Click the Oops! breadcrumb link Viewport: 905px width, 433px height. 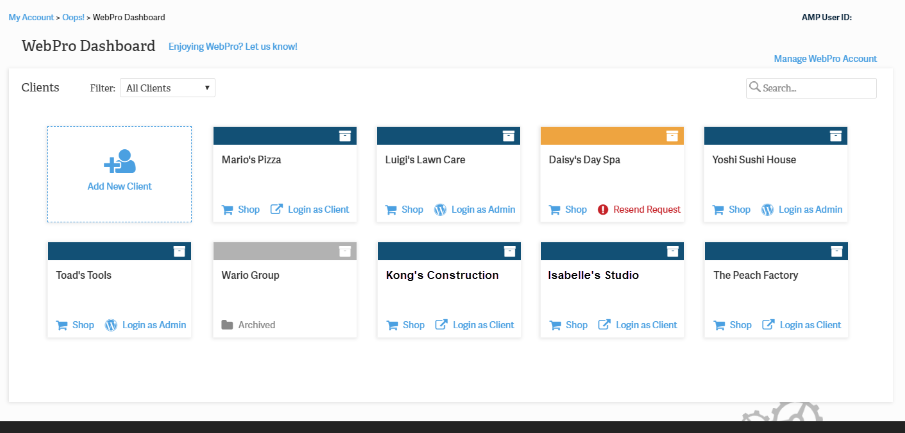pos(74,17)
